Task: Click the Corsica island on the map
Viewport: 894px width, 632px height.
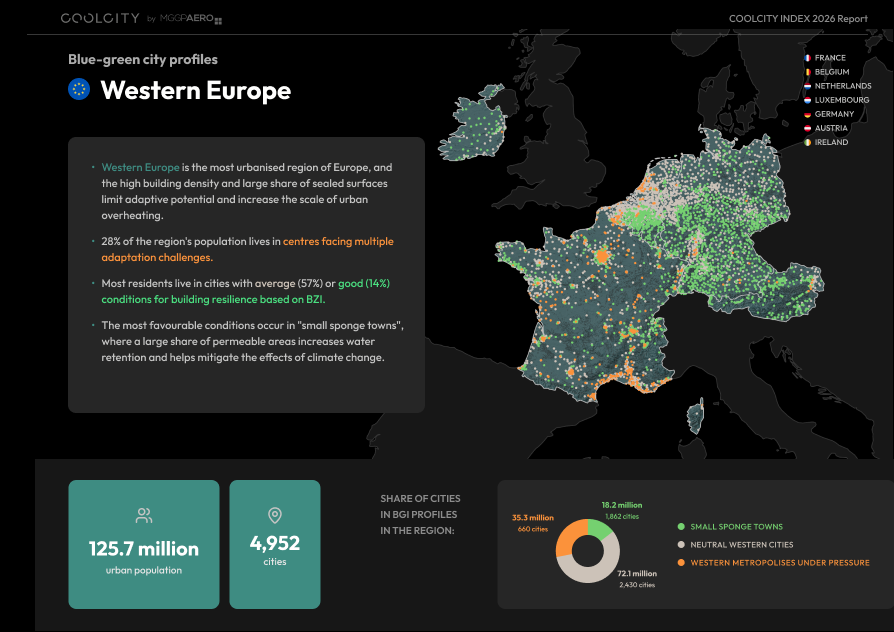Action: pyautogui.click(x=696, y=416)
